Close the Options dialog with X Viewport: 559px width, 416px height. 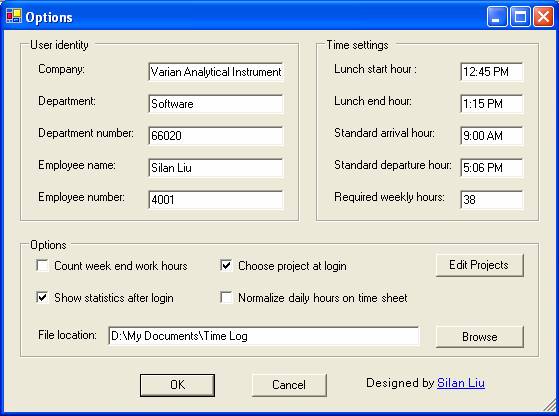pos(543,16)
